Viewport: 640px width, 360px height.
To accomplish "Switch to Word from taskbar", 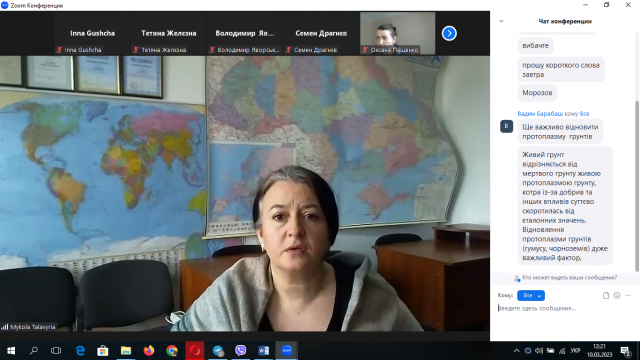I will (x=264, y=351).
